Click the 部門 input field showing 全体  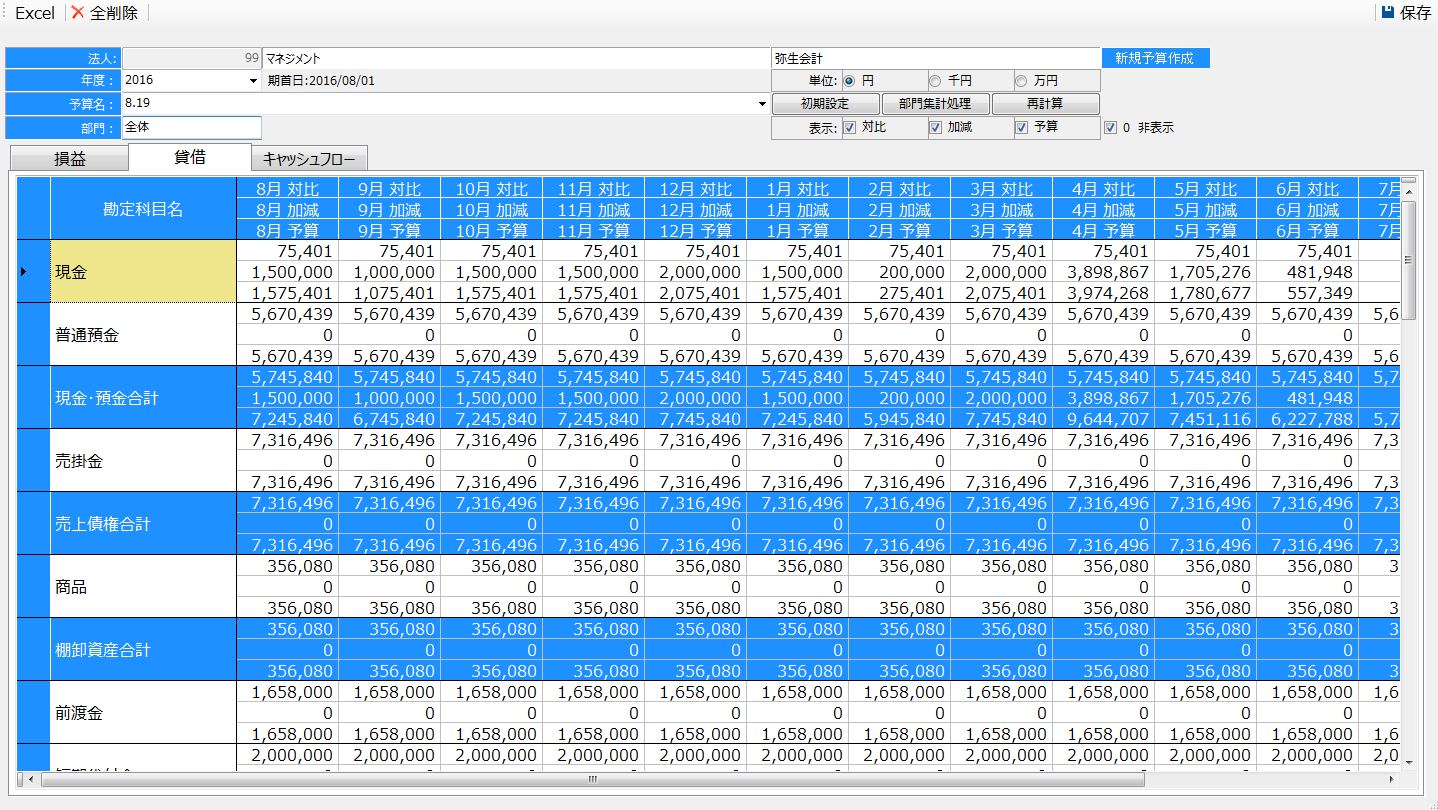click(x=191, y=127)
